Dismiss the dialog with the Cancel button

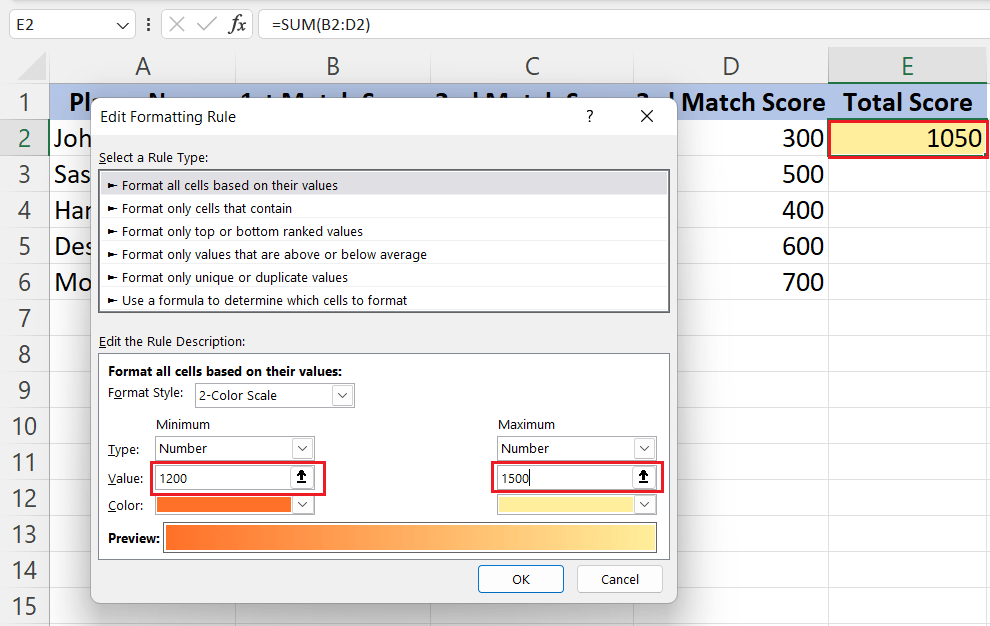tap(621, 579)
